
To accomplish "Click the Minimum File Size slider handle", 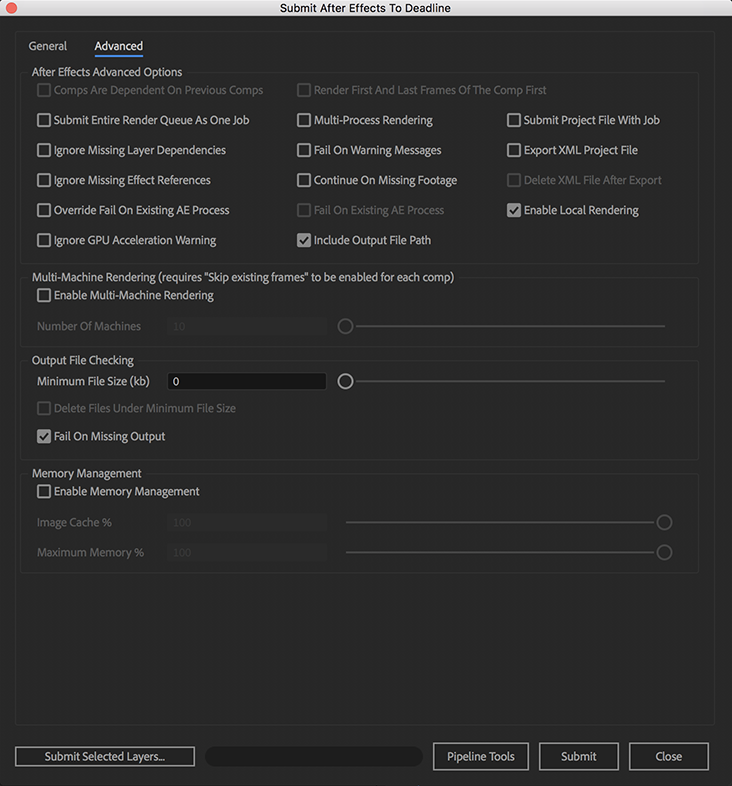I will (345, 381).
